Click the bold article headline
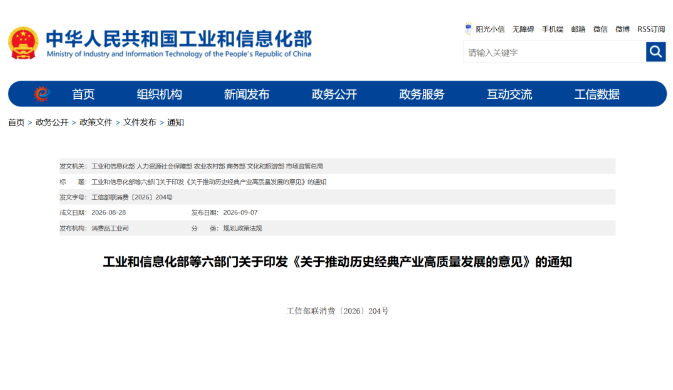Image resolution: width=673 pixels, height=390 pixels. [x=337, y=262]
